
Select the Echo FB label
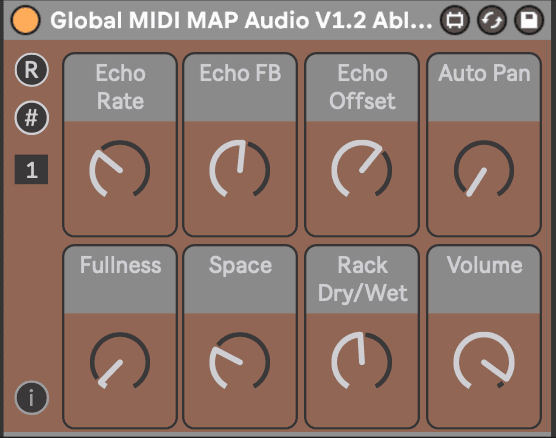[x=240, y=73]
